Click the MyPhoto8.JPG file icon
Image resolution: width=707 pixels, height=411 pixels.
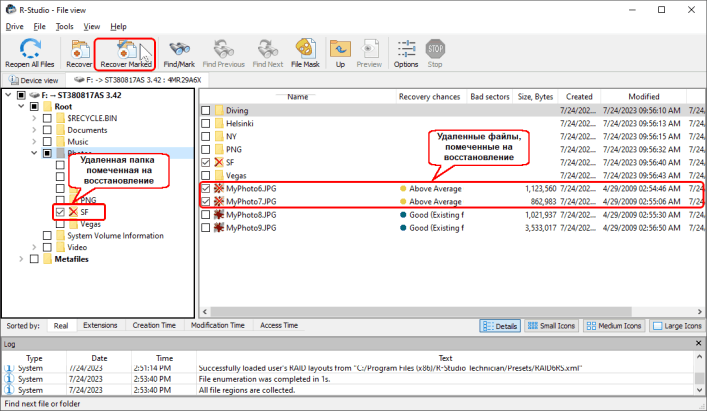pyautogui.click(x=219, y=215)
